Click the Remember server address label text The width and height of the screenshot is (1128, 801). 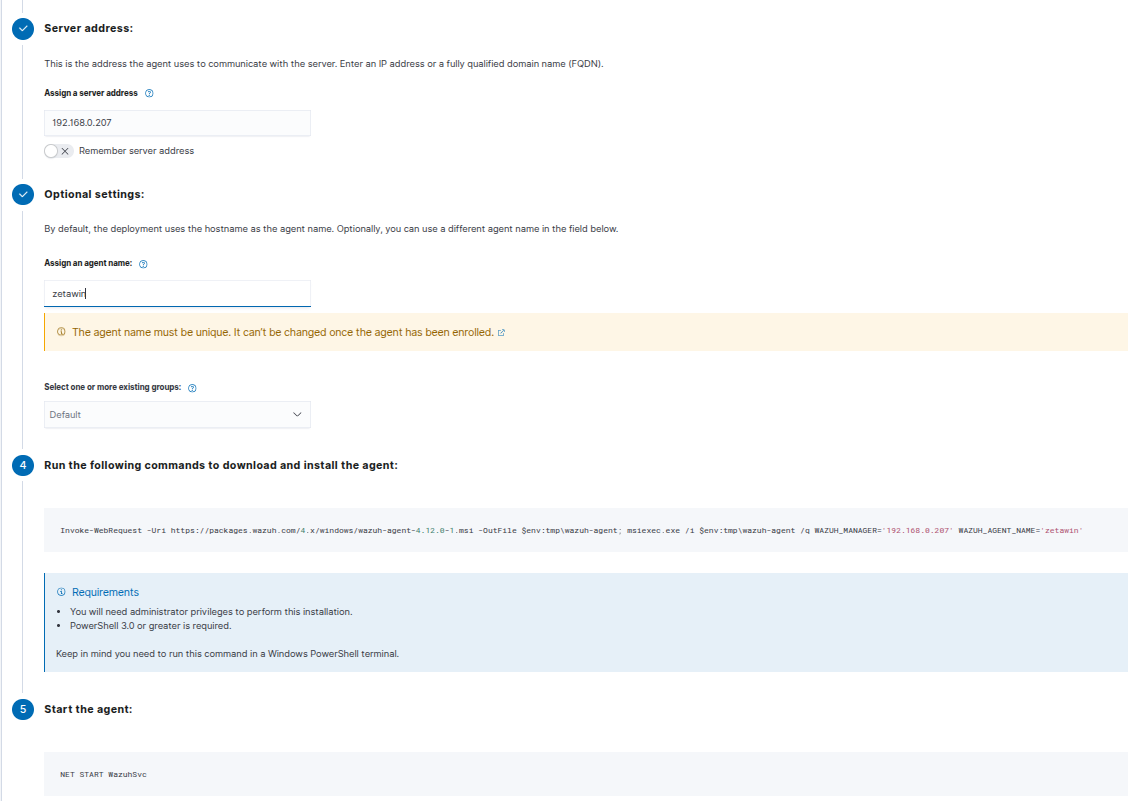coord(136,151)
